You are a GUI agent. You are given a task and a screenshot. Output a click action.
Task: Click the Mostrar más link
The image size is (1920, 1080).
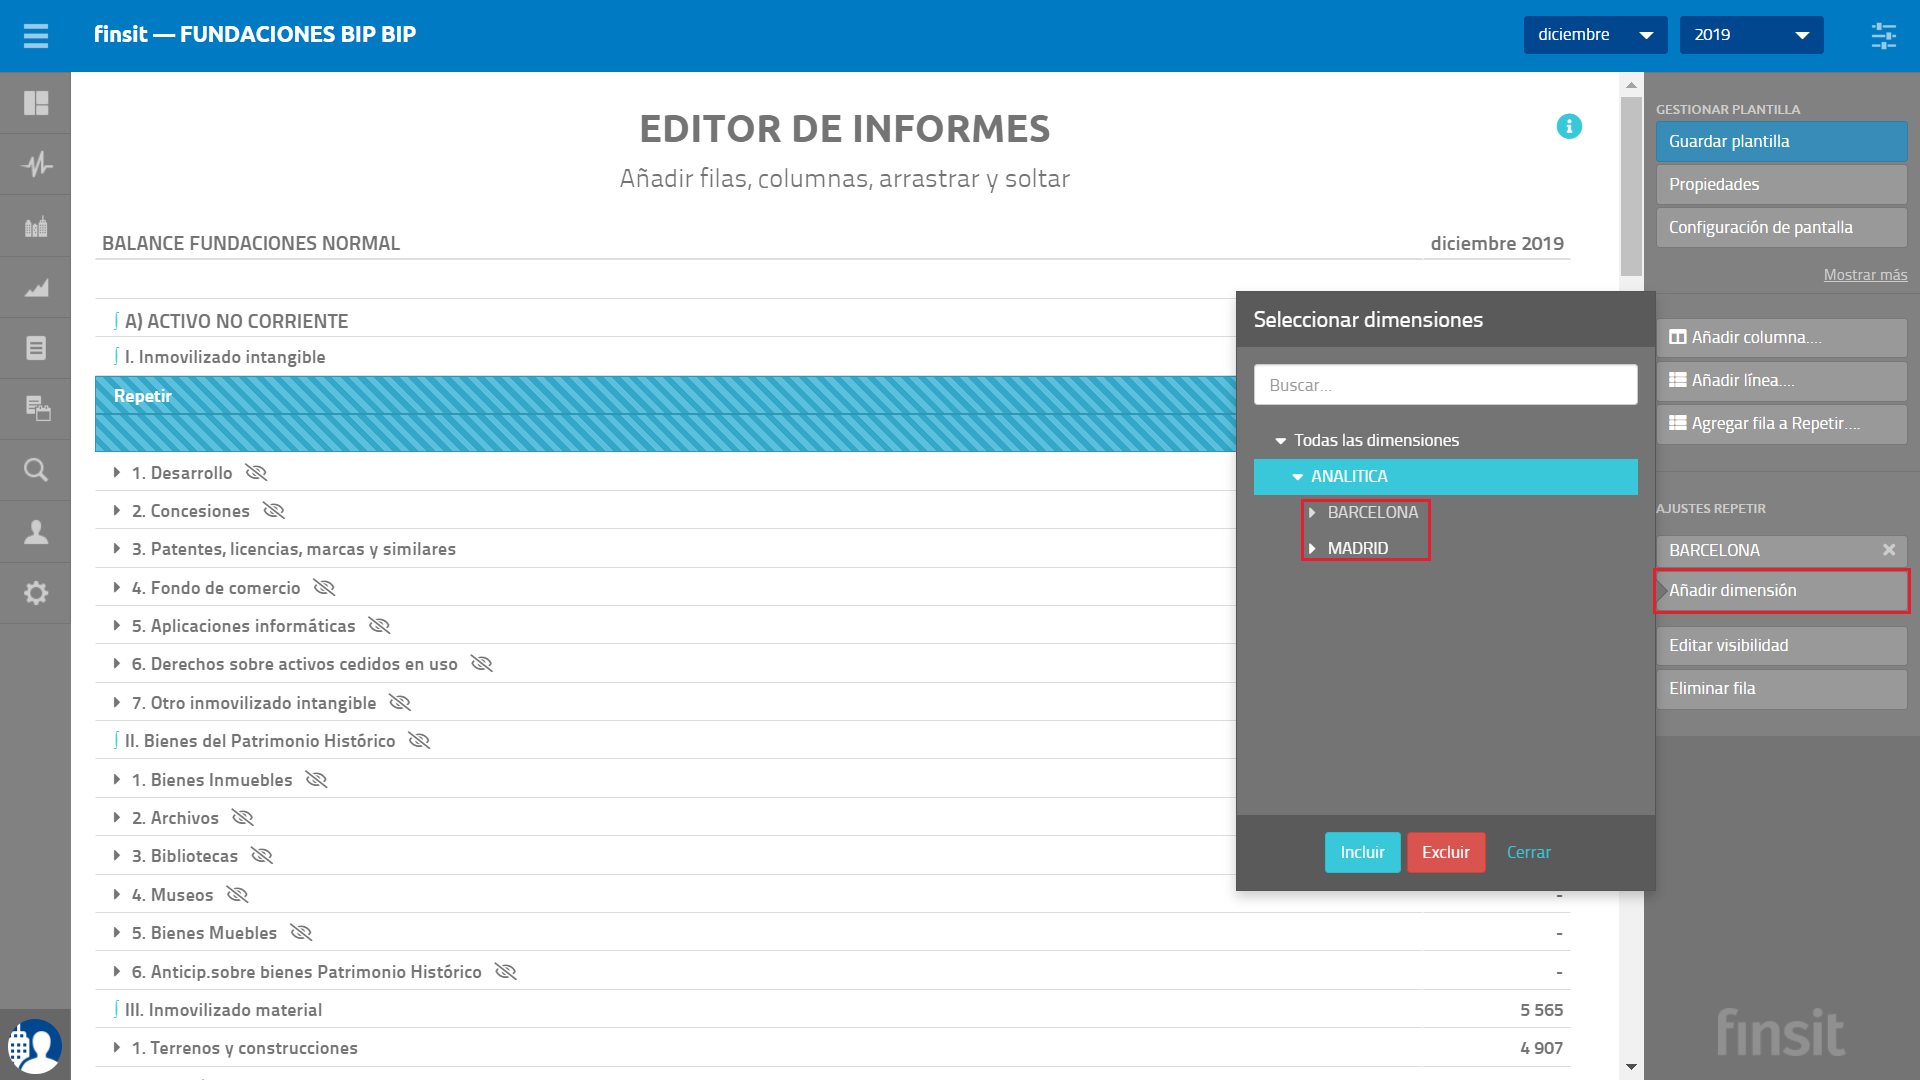[1865, 275]
